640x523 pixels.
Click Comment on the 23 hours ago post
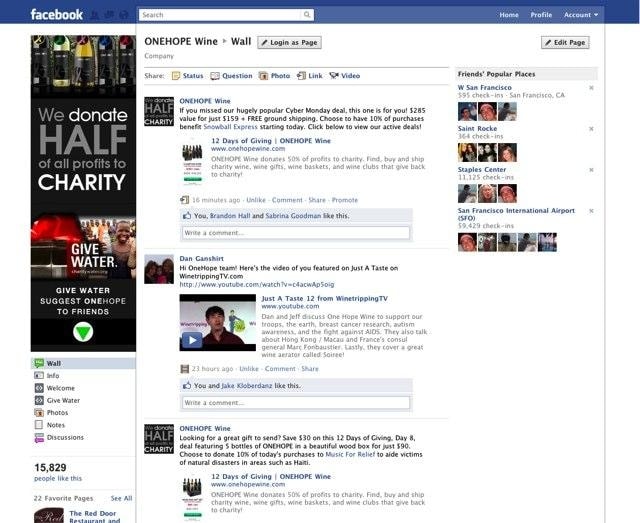(x=280, y=369)
